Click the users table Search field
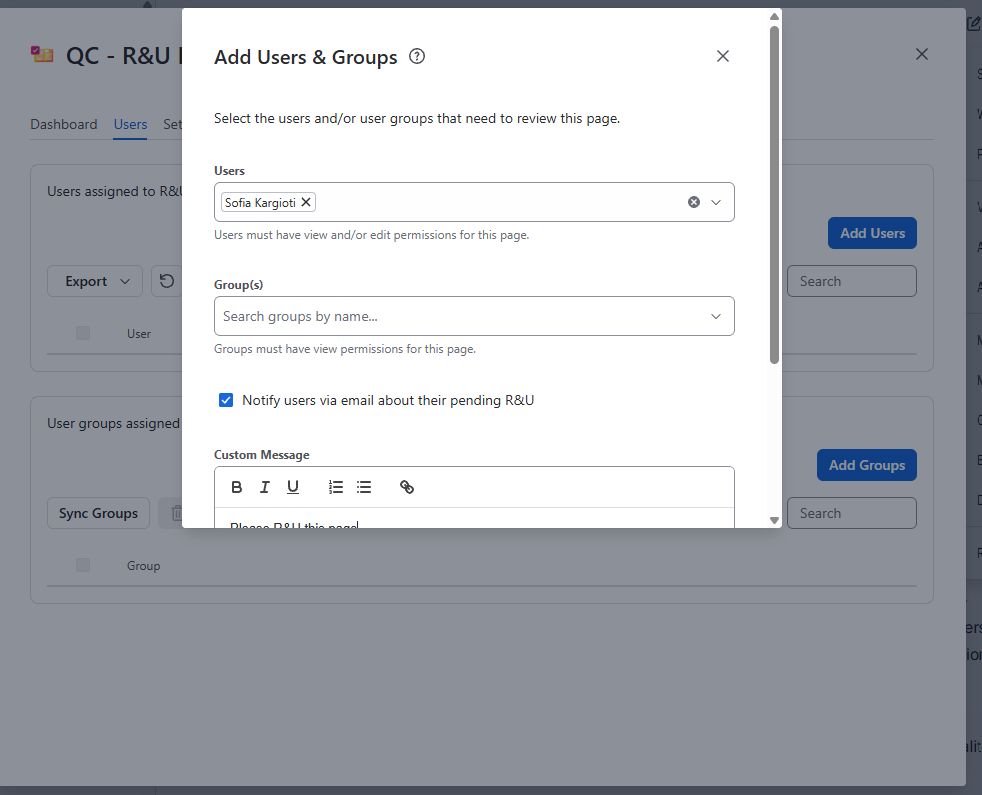 click(851, 281)
